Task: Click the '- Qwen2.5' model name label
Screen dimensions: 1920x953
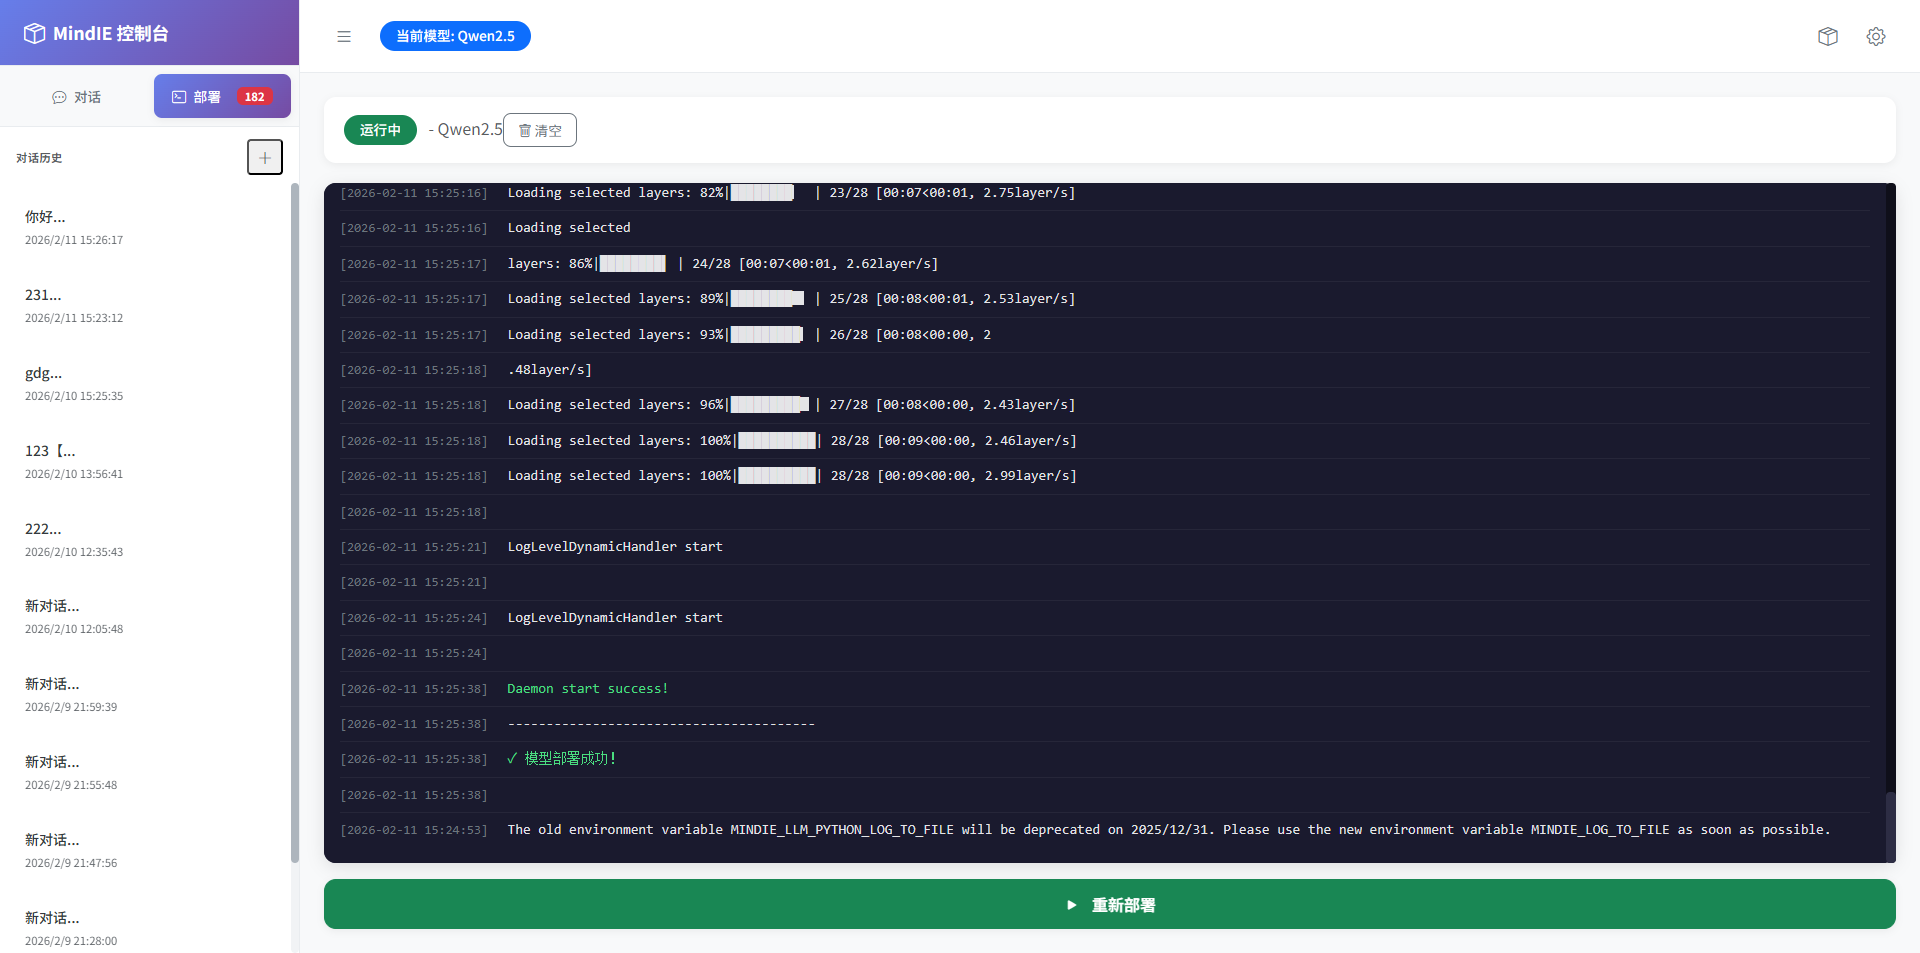Action: click(465, 130)
